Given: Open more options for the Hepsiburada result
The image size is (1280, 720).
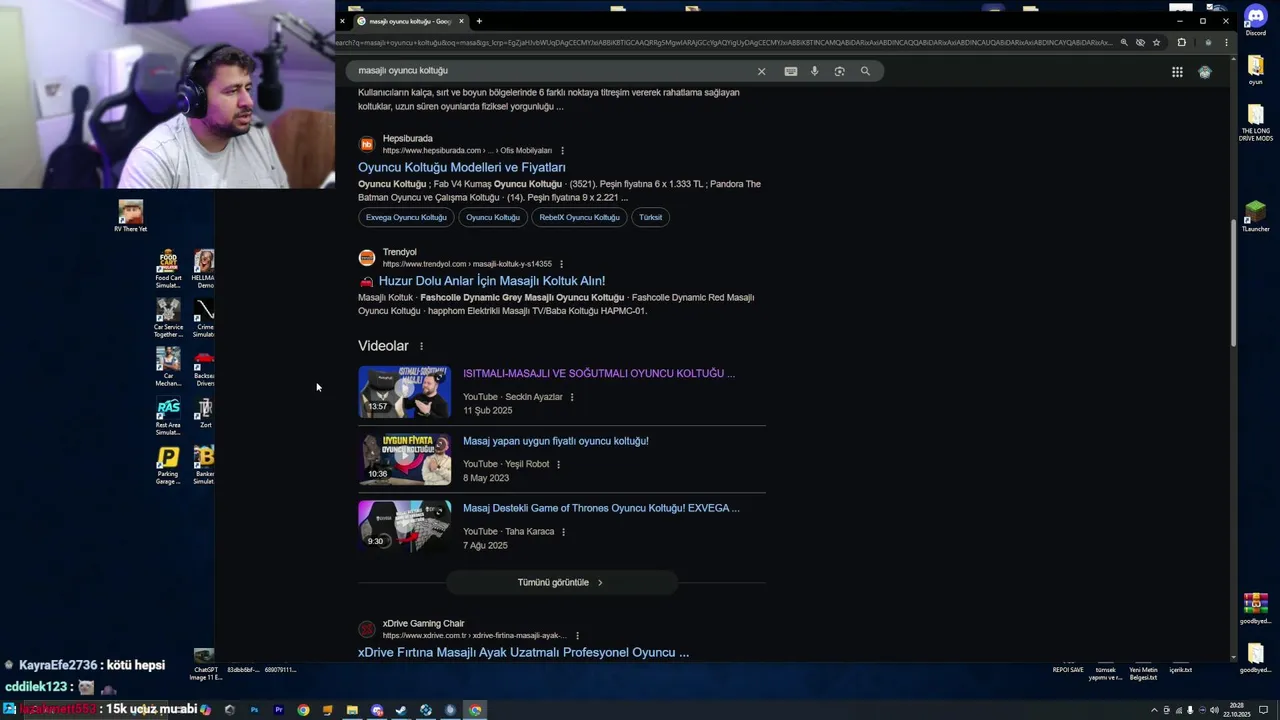Looking at the screenshot, I should click(562, 151).
